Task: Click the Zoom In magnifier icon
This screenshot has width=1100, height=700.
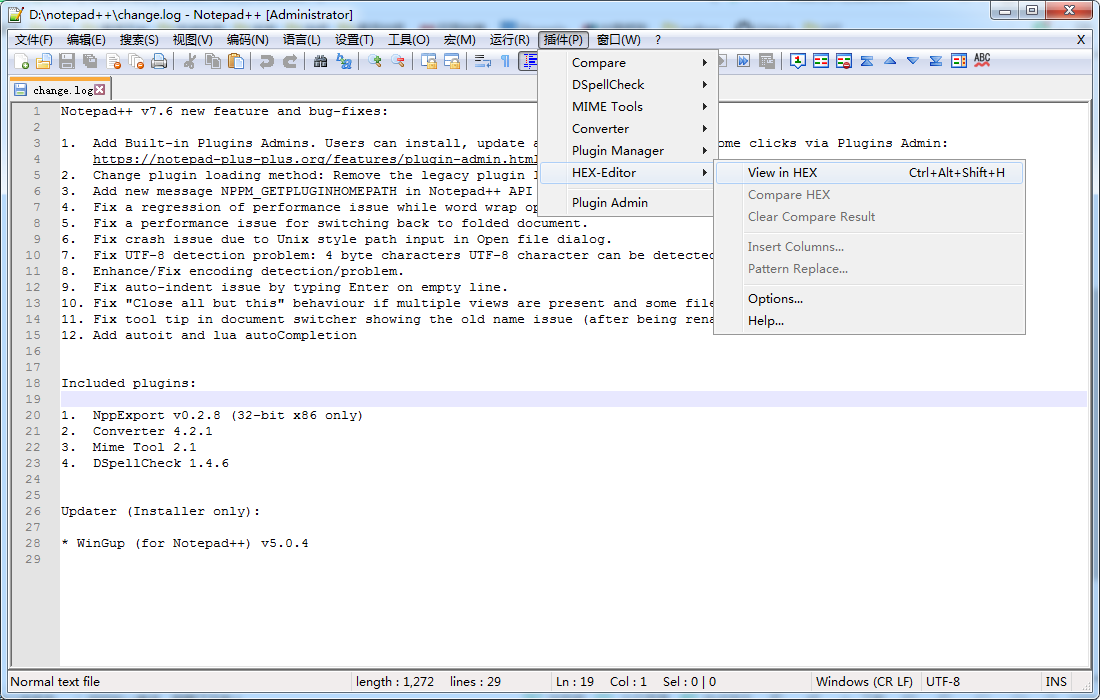Action: click(x=375, y=62)
